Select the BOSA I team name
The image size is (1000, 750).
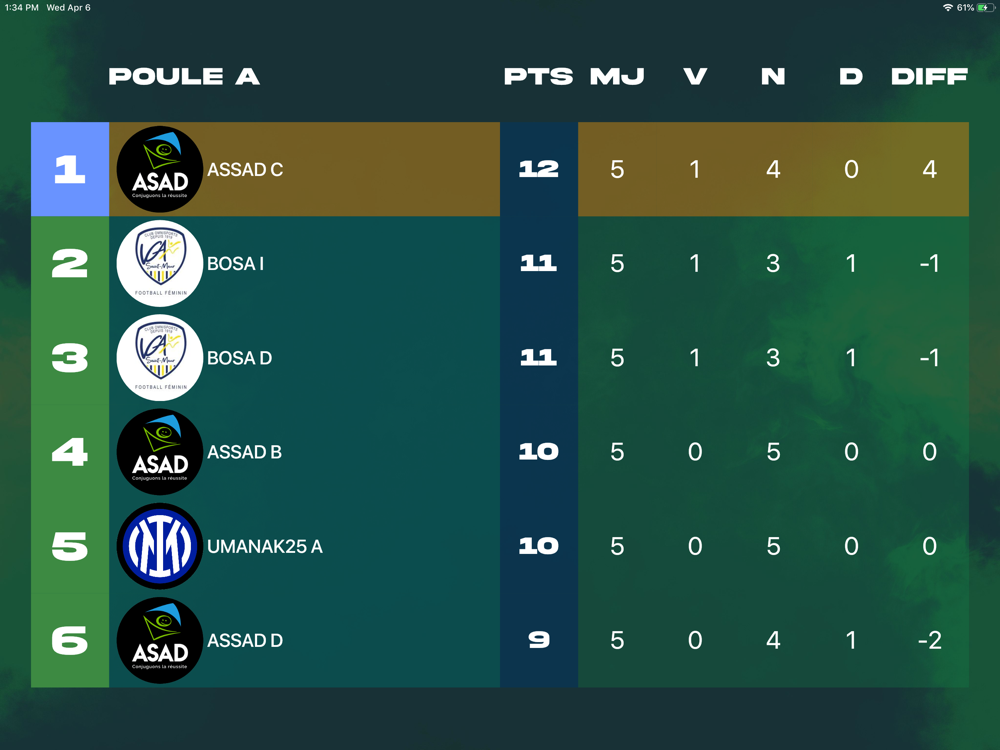[x=235, y=264]
